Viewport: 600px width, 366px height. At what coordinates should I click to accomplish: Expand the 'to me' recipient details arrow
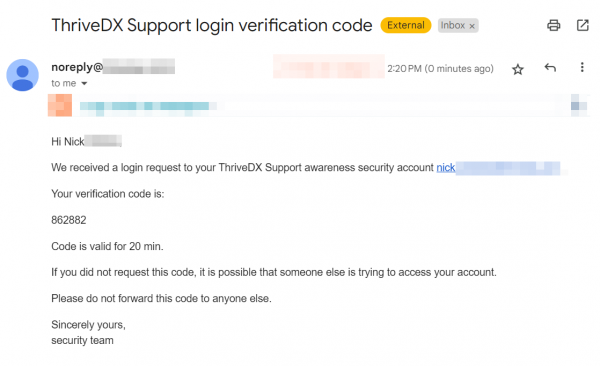[x=84, y=83]
